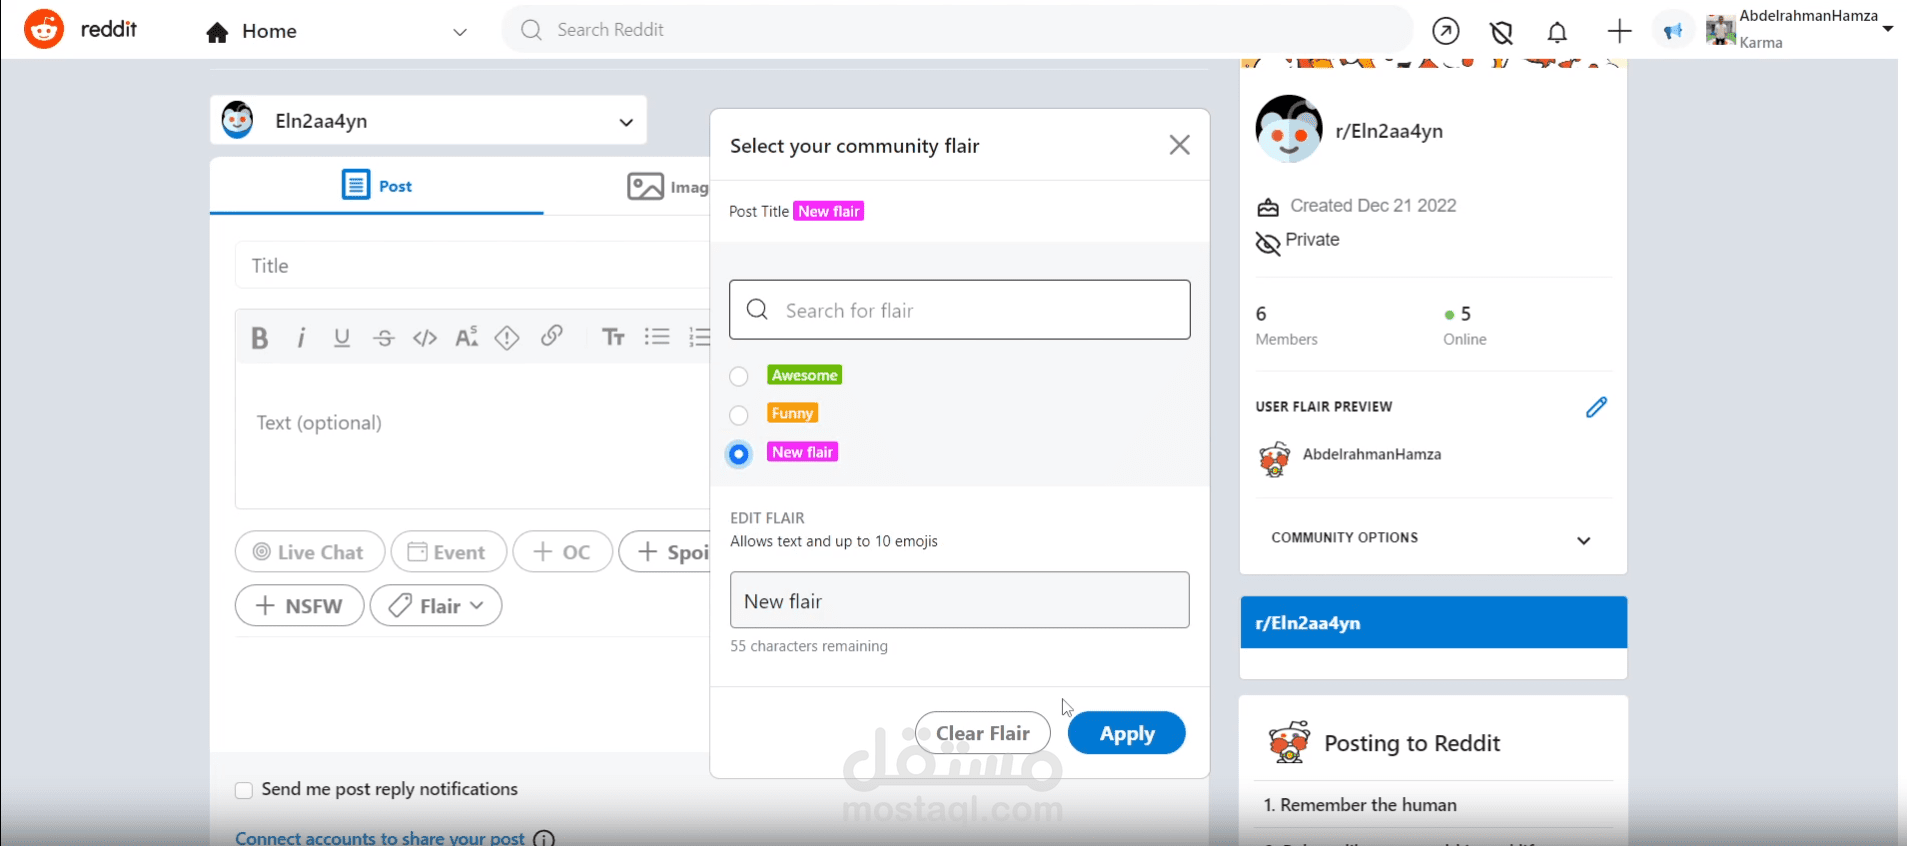1907x846 pixels.
Task: Open Connect accounts to share your post link
Action: 380,838
